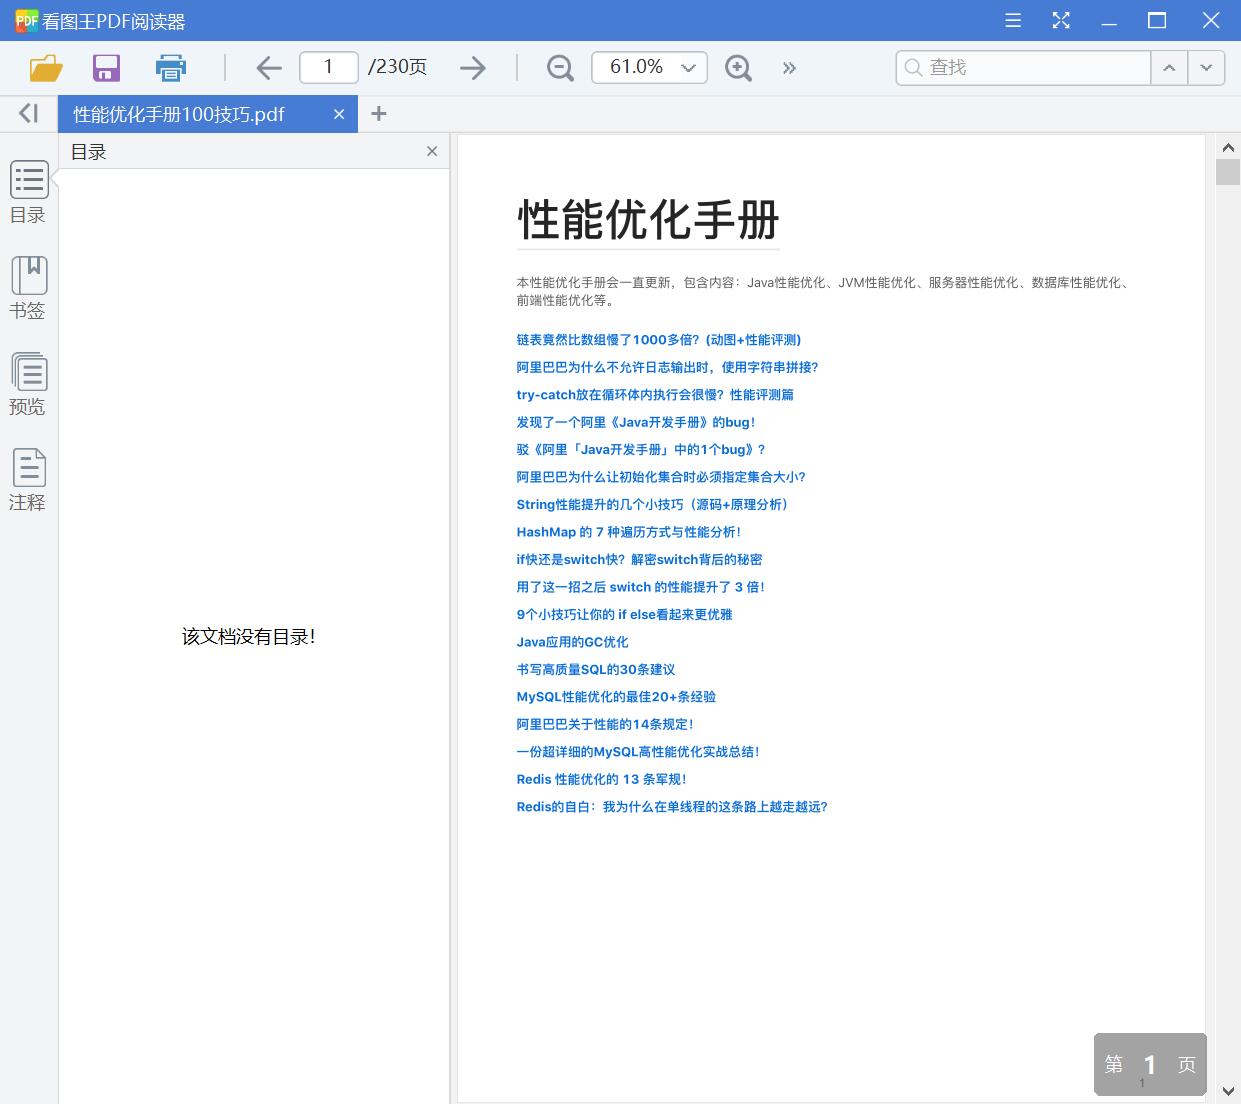This screenshot has width=1241, height=1104.
Task: Open link 一份超详细的MySQL高性能优化实战总结！
Action: pos(638,752)
